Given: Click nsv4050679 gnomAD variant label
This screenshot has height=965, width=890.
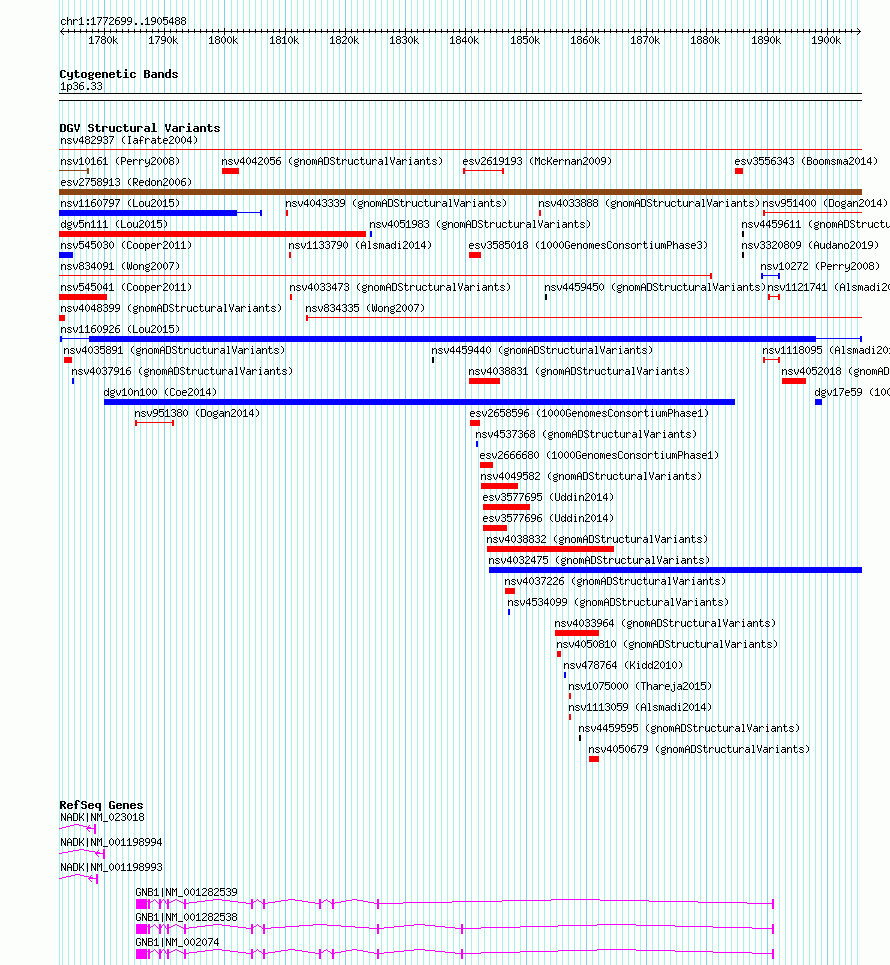Looking at the screenshot, I should coord(699,748).
